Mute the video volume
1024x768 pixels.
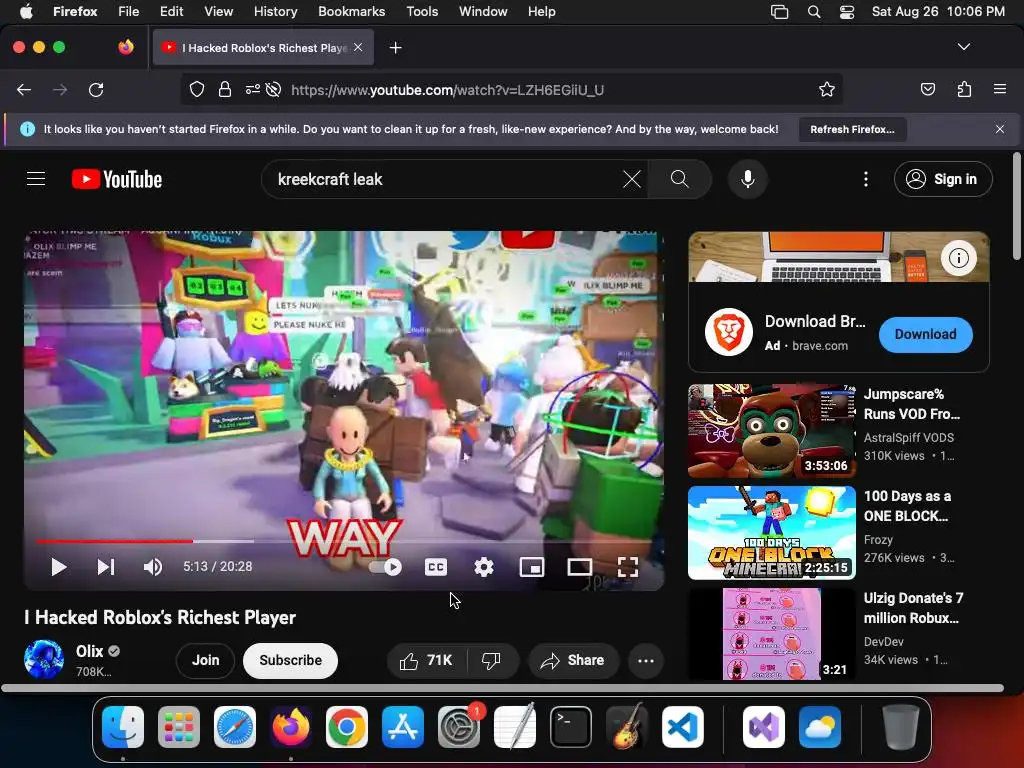pyautogui.click(x=152, y=567)
